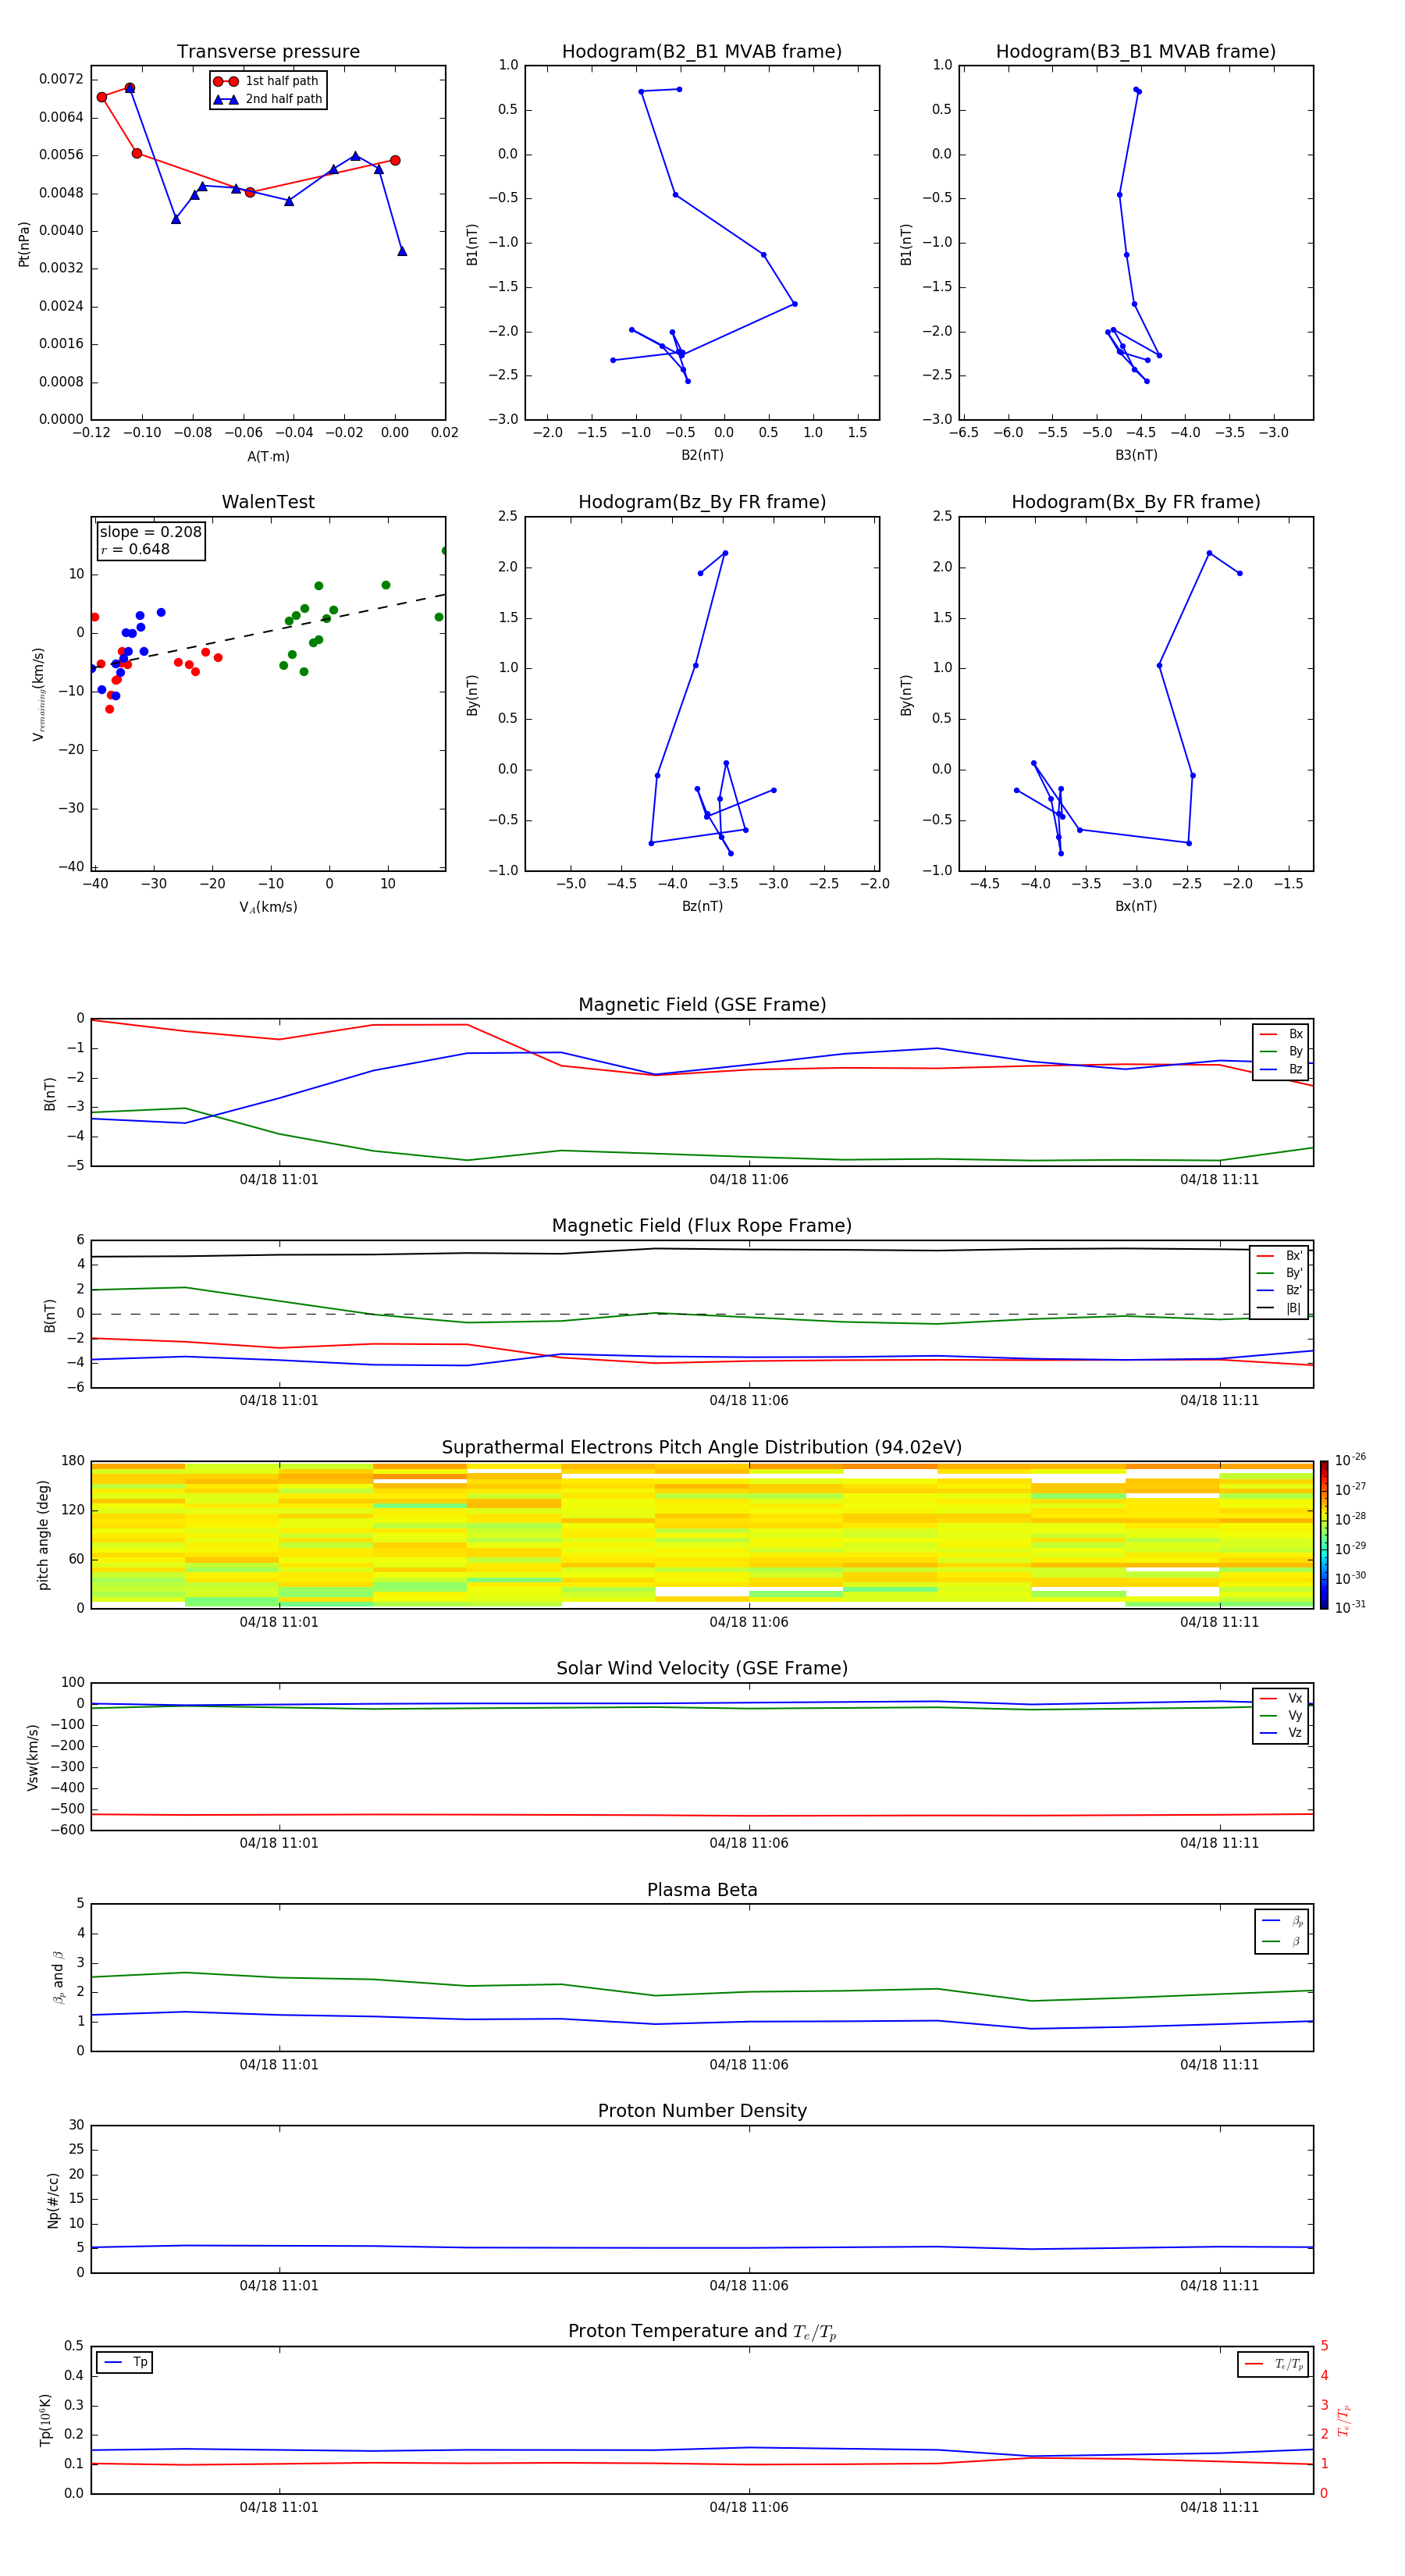1405x2576 pixels.
Task: Click 'VA(km/s)' axis label in WalenTest
Action: click(x=268, y=907)
